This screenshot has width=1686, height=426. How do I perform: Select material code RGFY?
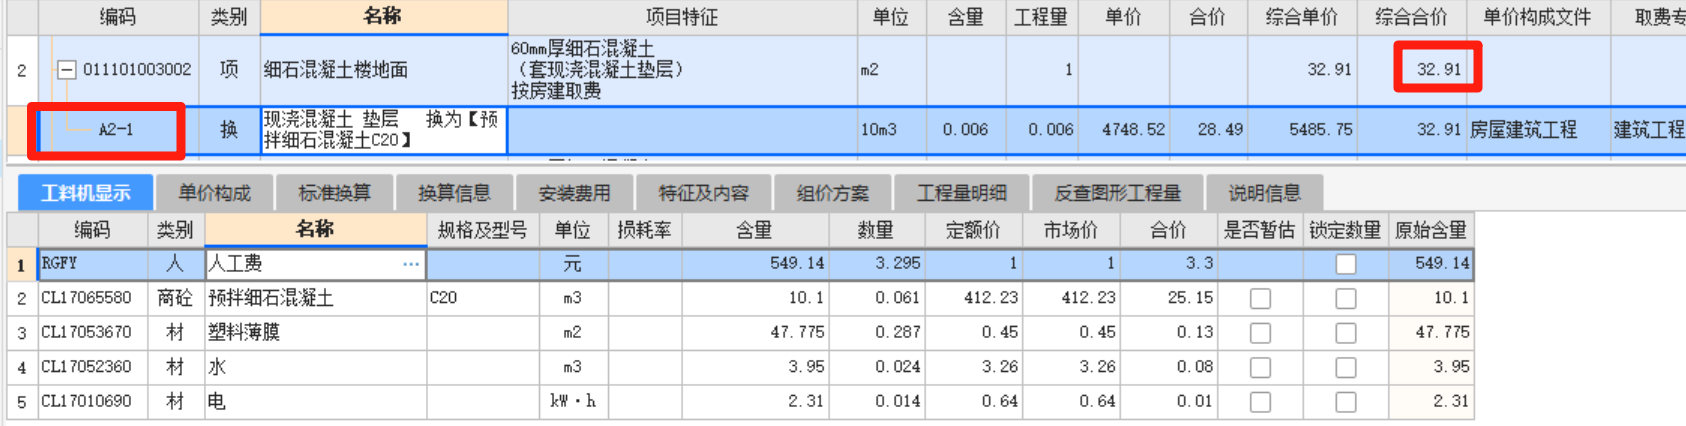click(x=59, y=264)
